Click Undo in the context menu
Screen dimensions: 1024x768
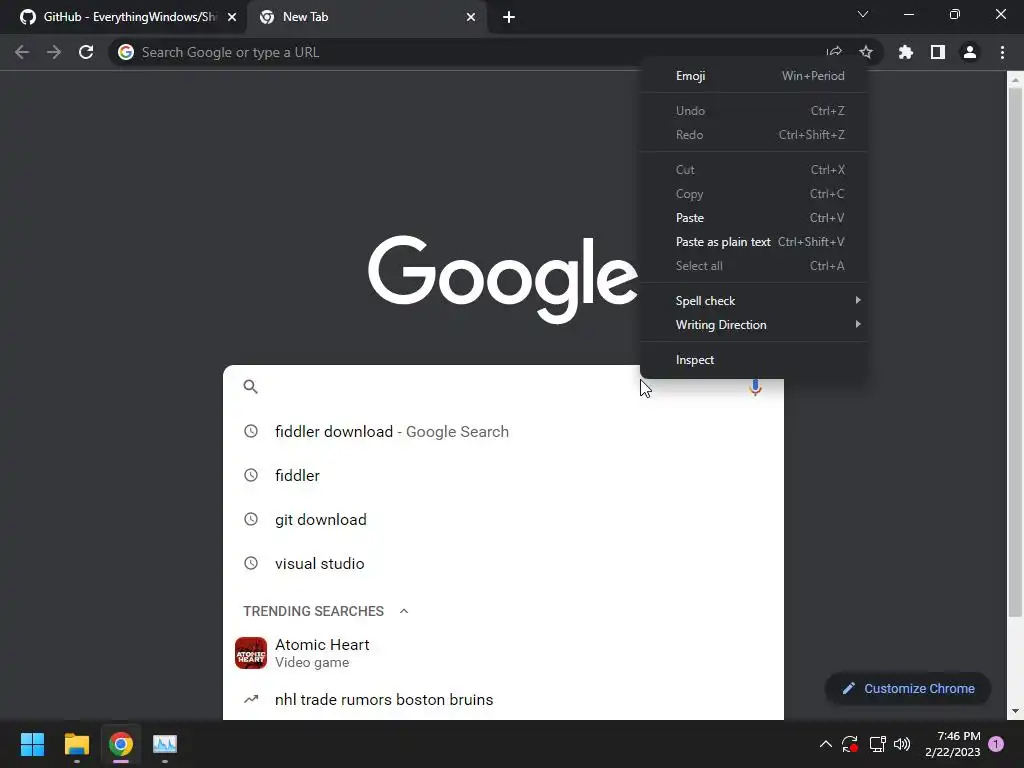pyautogui.click(x=754, y=110)
